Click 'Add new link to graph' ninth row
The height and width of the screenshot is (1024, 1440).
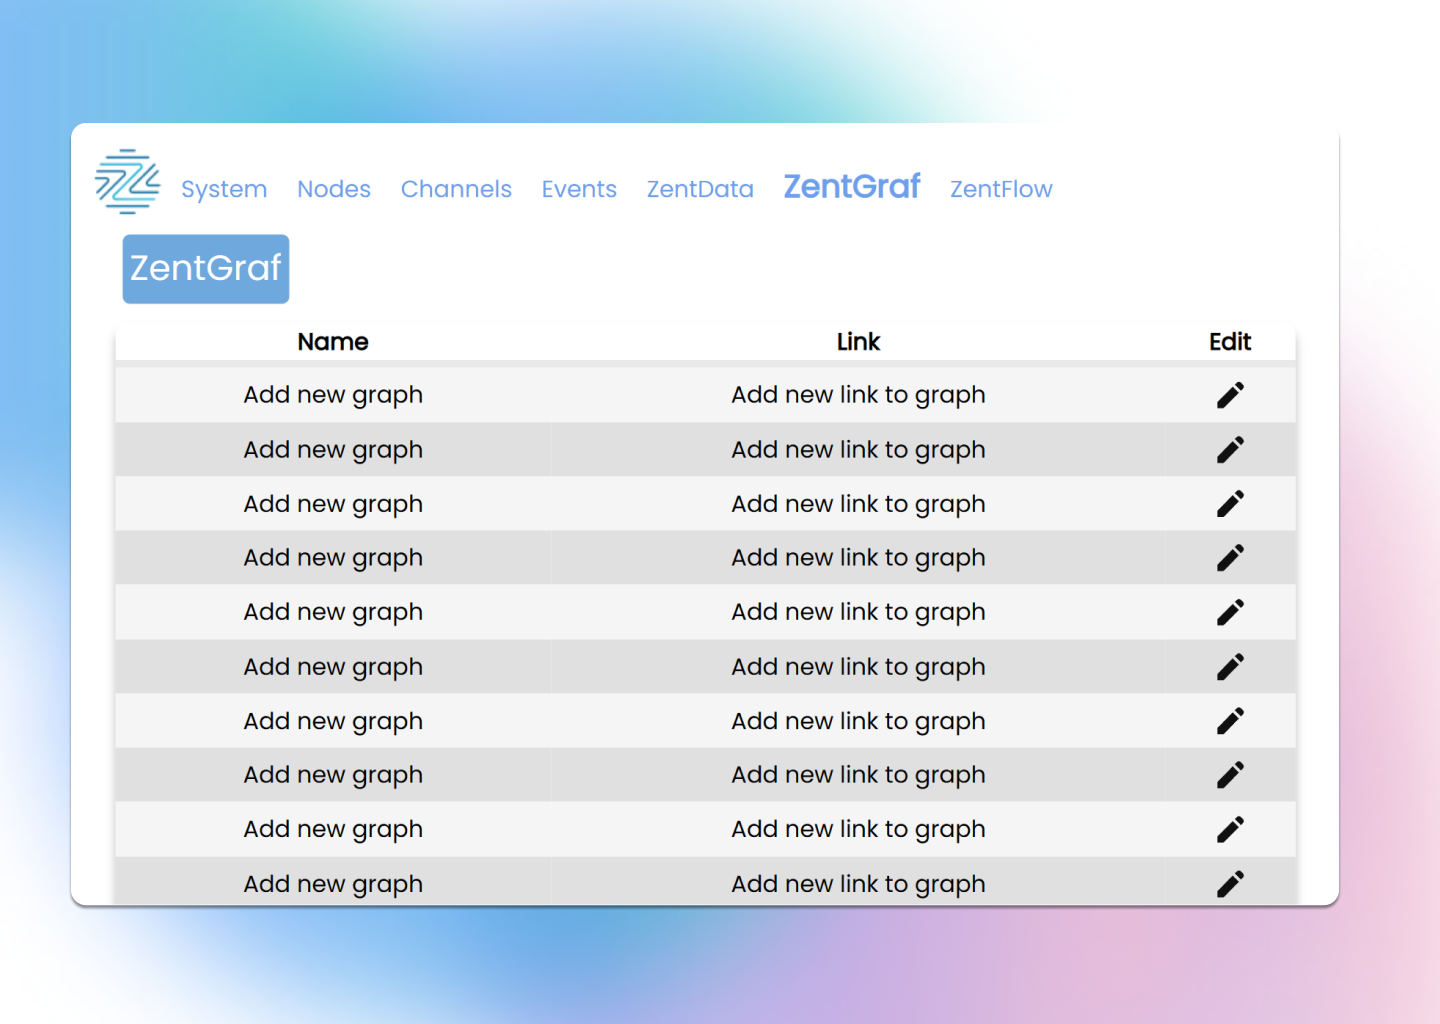[858, 830]
